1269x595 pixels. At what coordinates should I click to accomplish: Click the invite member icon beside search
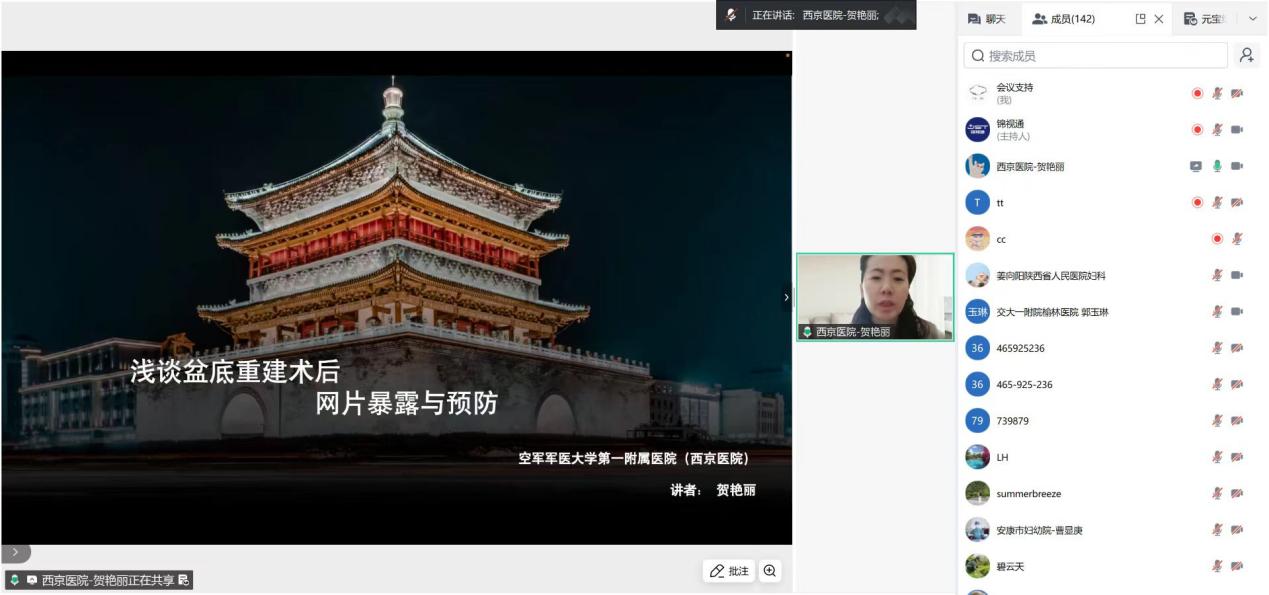coord(1246,56)
